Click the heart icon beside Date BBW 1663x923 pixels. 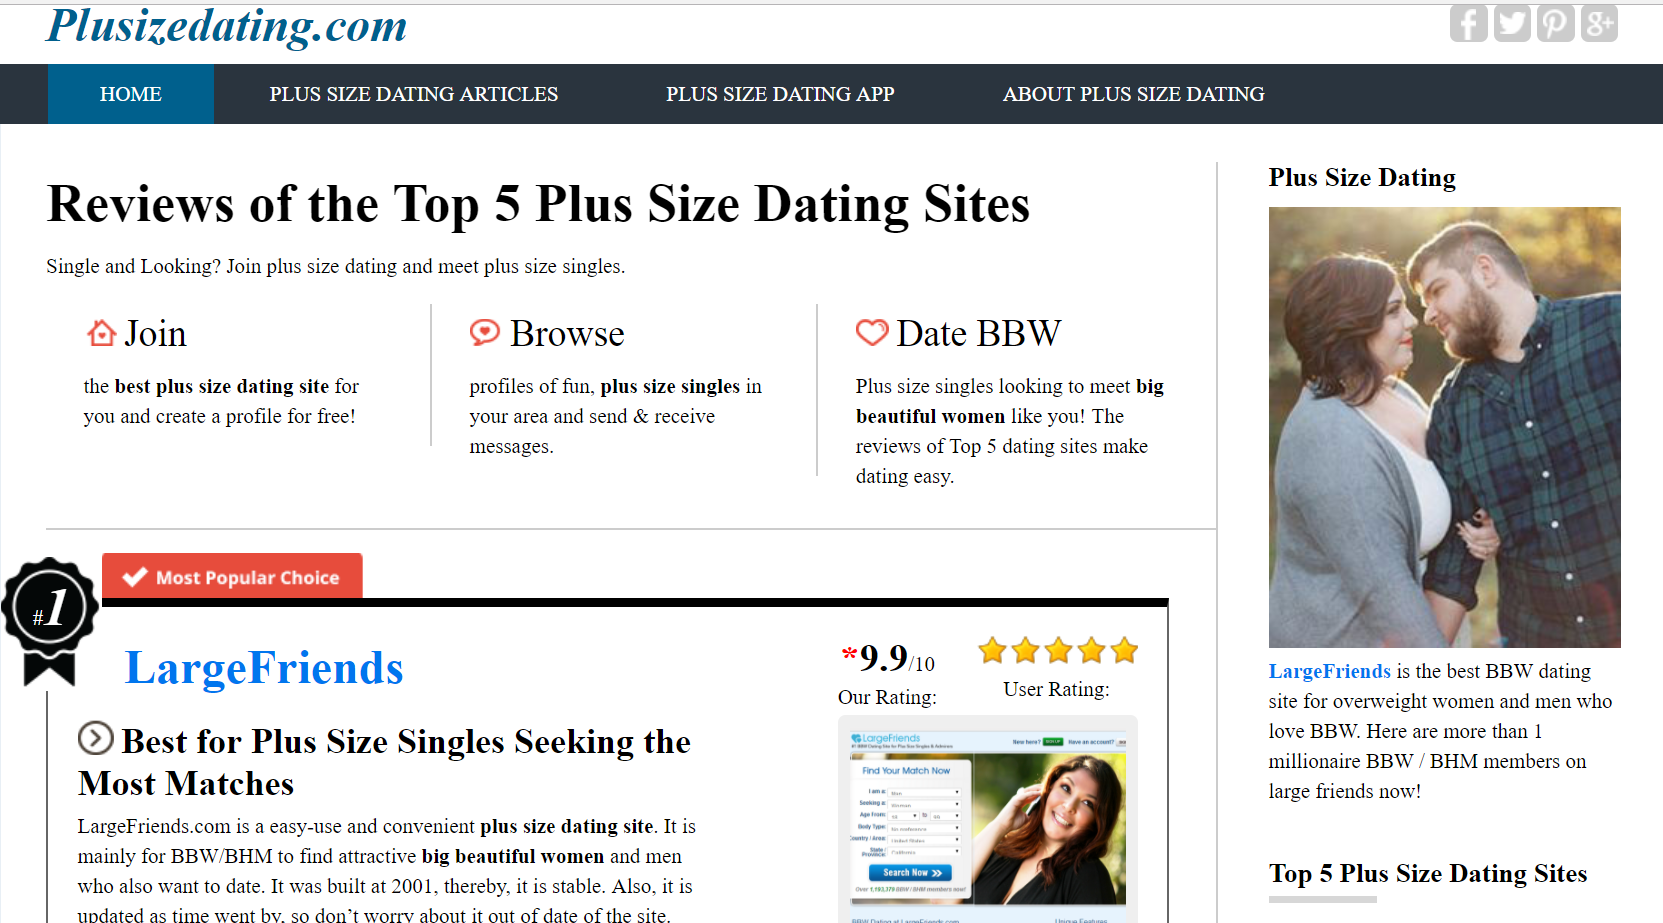click(872, 332)
